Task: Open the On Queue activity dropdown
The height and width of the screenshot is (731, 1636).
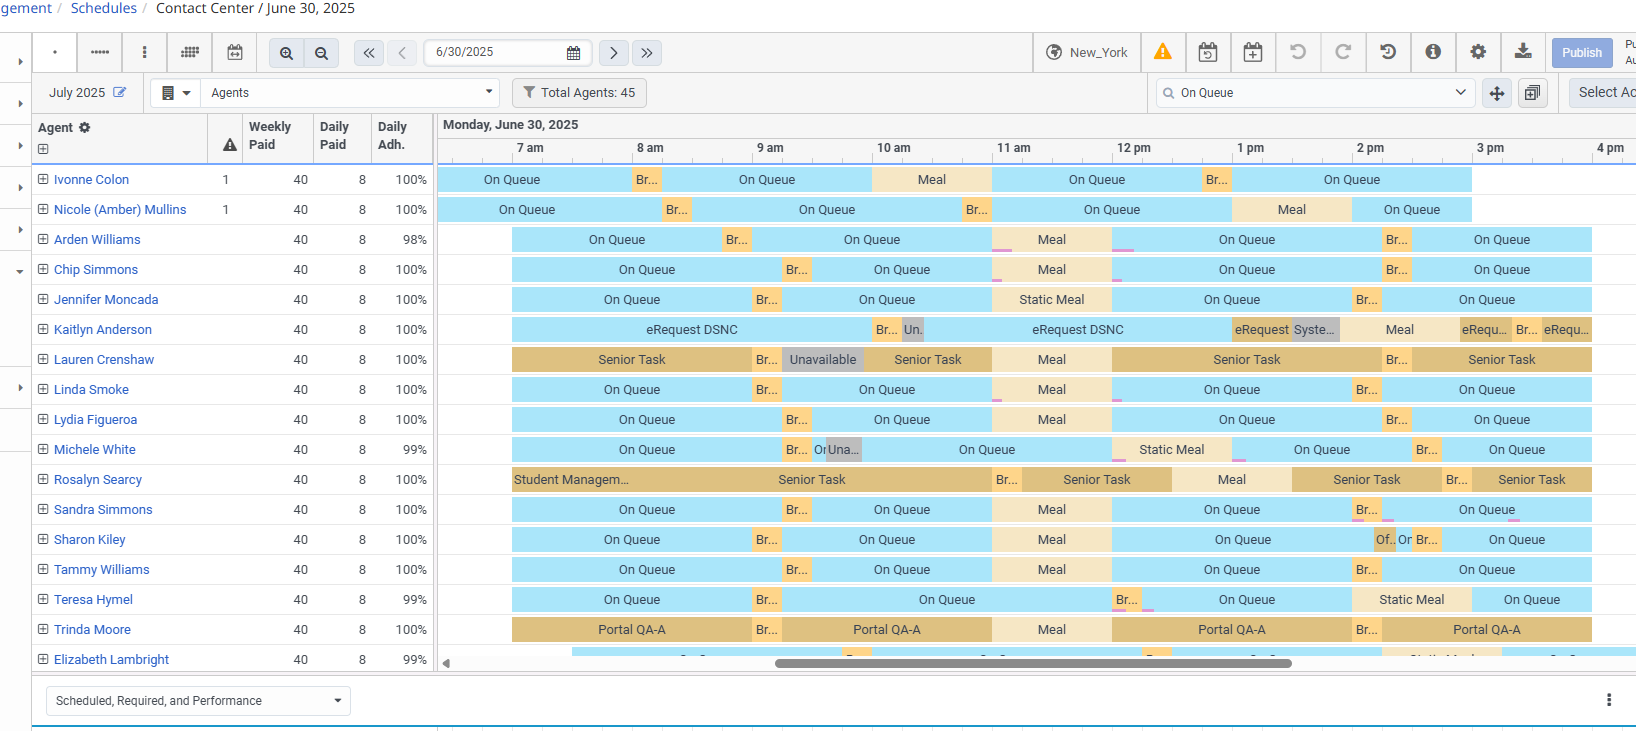Action: (x=1316, y=93)
